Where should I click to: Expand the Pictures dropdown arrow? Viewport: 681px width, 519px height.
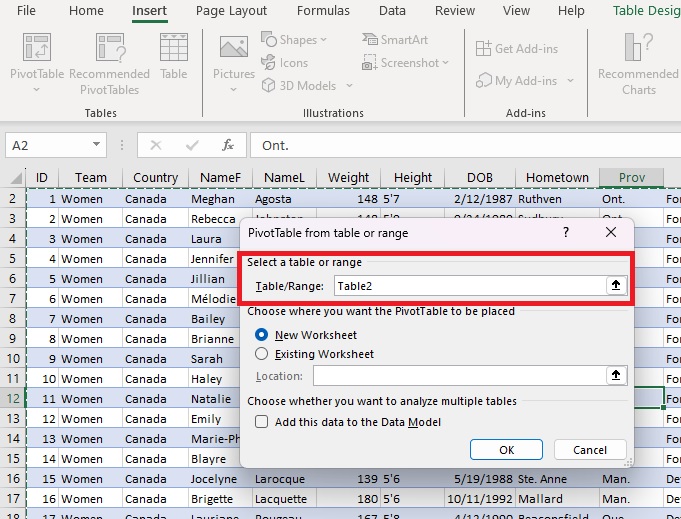[234, 89]
